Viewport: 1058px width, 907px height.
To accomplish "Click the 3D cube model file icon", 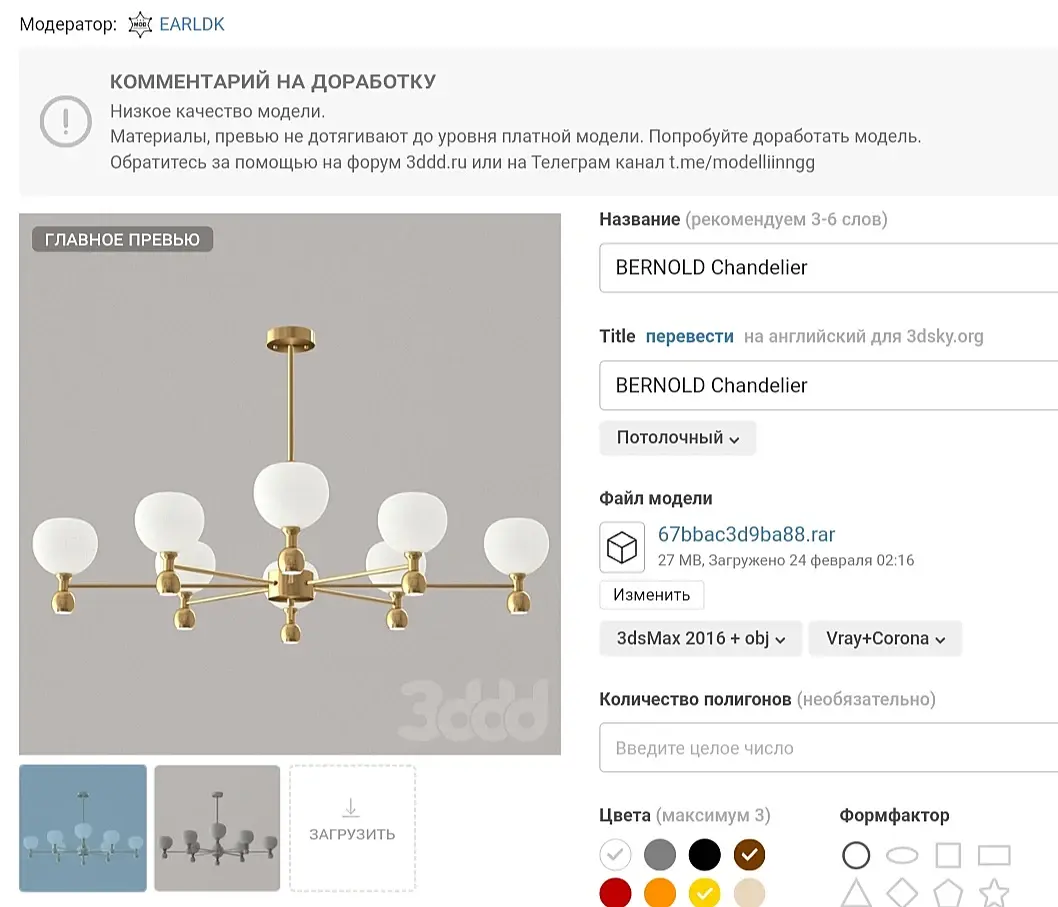I will click(622, 547).
